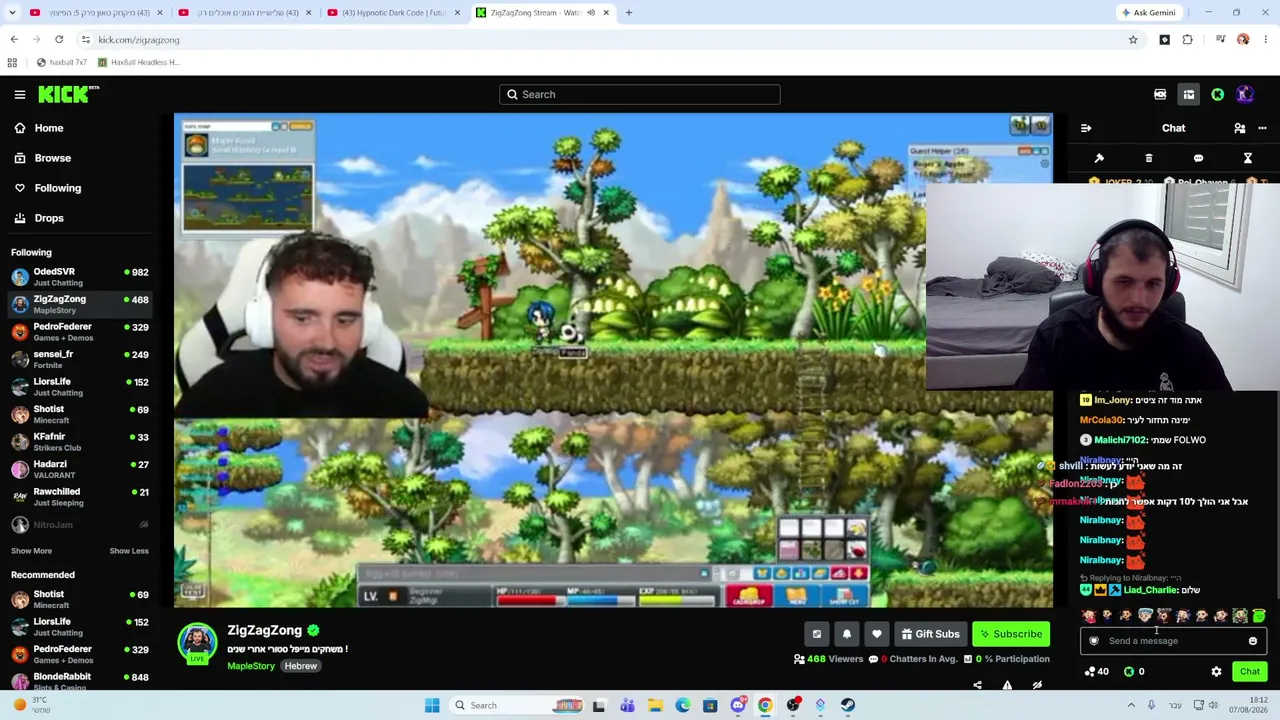Open BlondeRabbit channel in Recommended
Screen dimensions: 1280x720
click(x=80, y=681)
